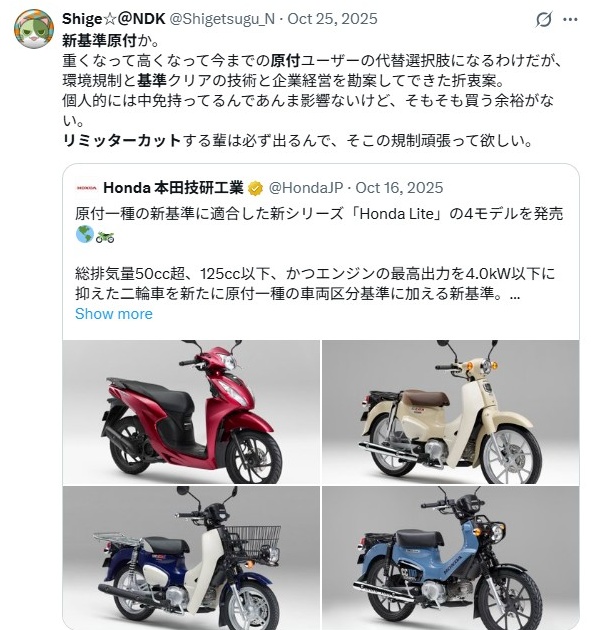Click the gold verified badge beside Honda

coord(256,188)
